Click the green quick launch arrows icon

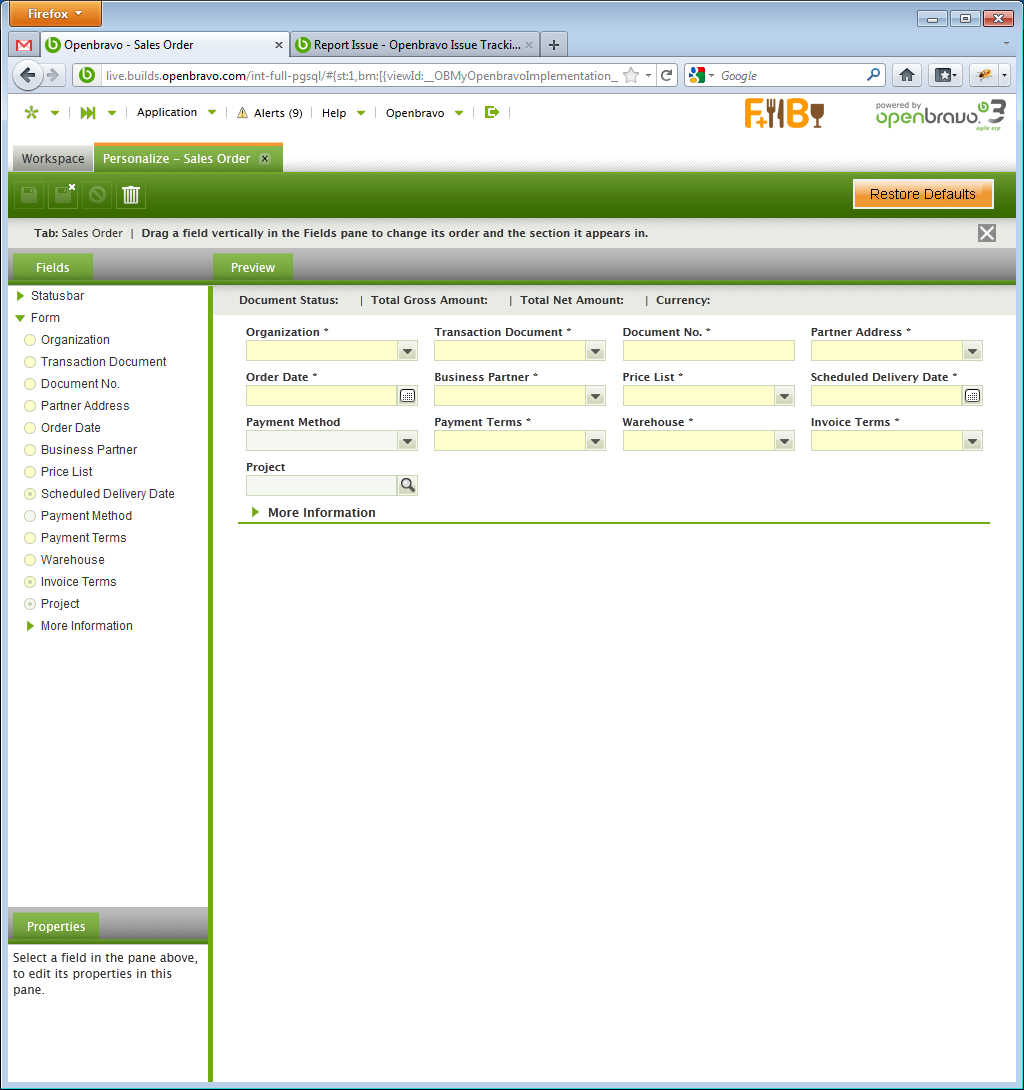tap(88, 113)
